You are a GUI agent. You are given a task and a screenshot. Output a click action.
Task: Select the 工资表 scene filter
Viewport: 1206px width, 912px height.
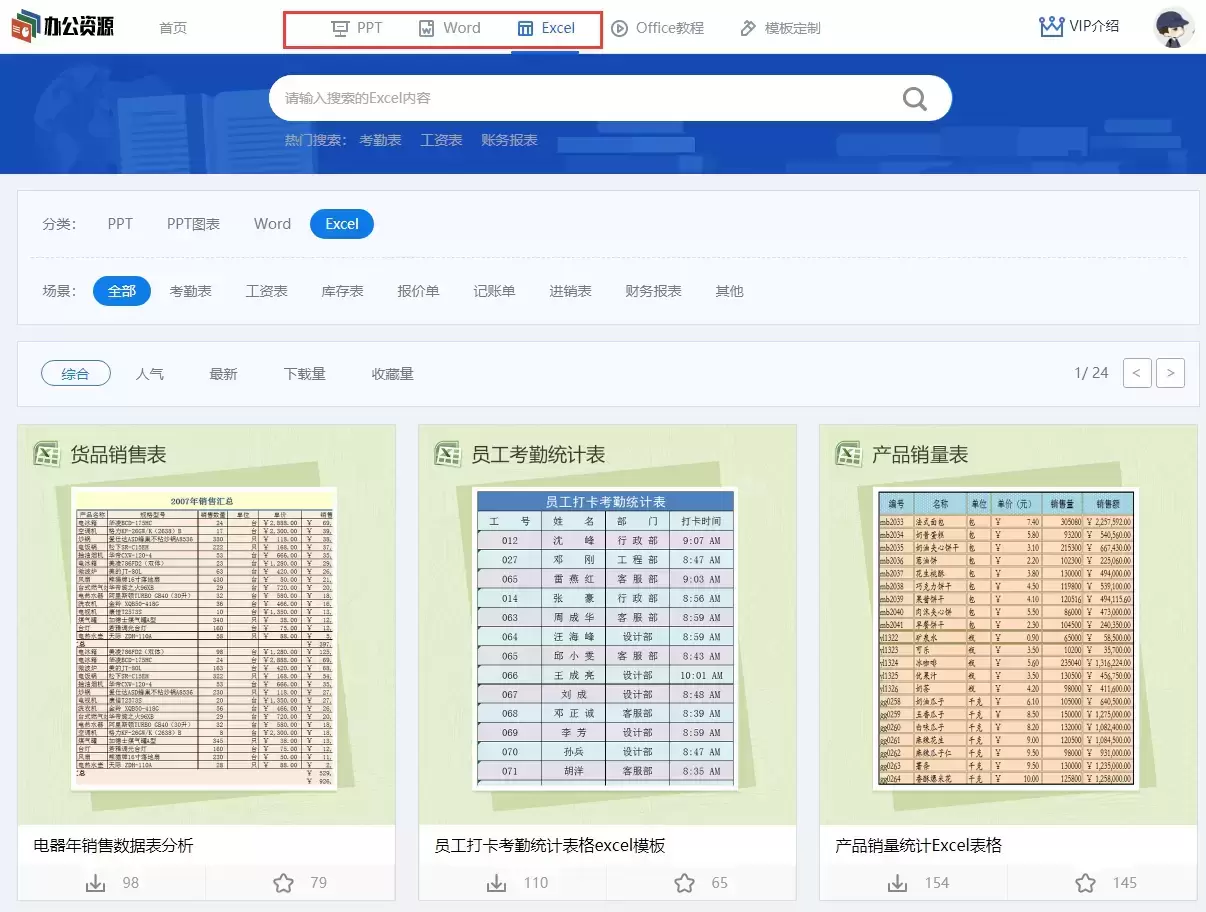tap(266, 291)
